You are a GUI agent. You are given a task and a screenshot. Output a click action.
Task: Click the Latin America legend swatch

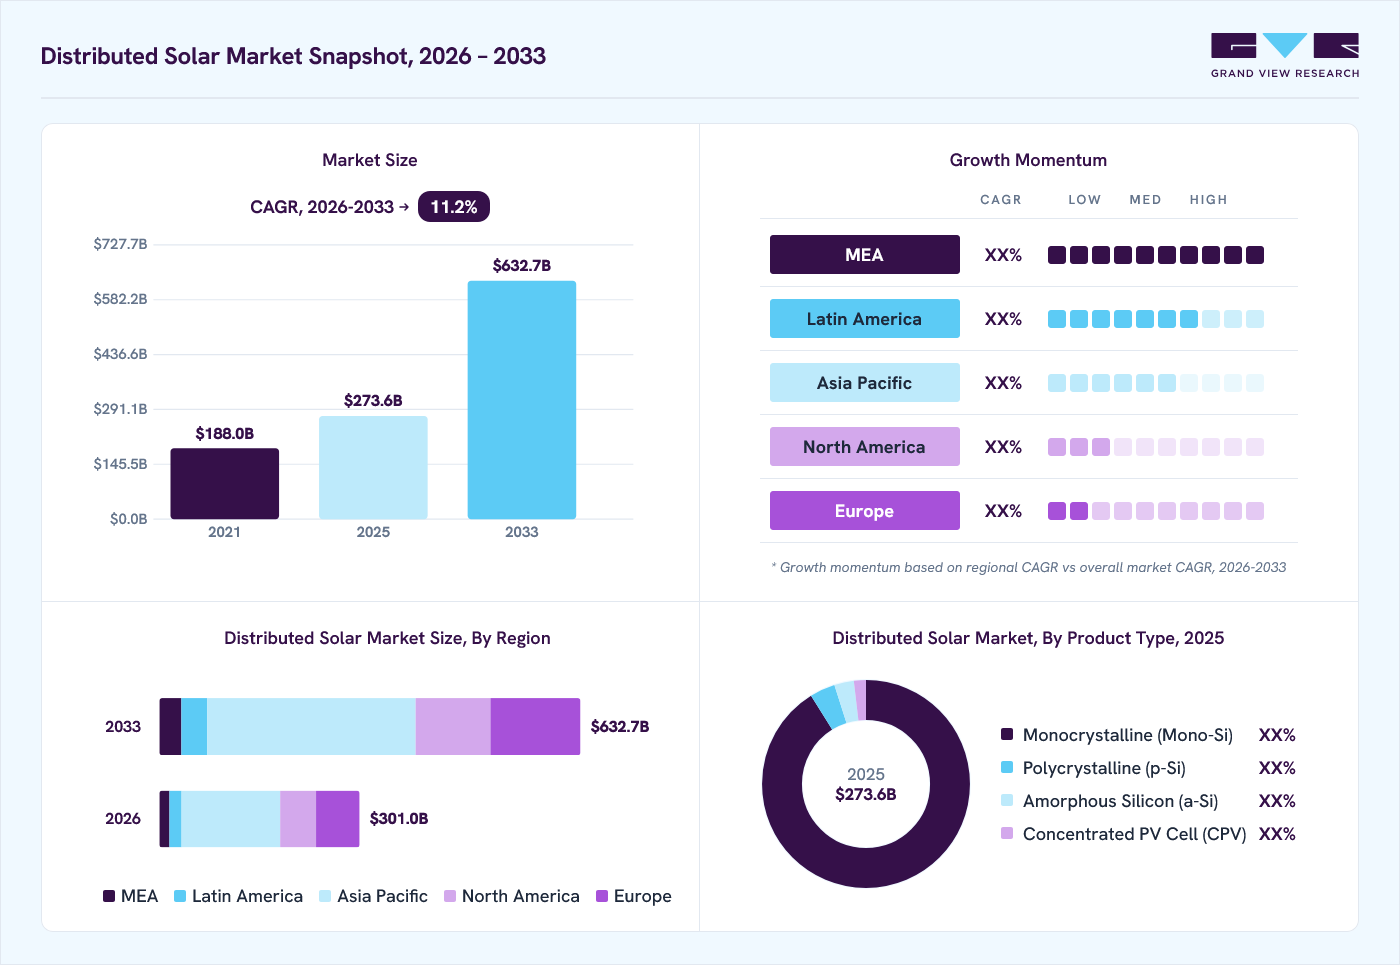[x=180, y=896]
